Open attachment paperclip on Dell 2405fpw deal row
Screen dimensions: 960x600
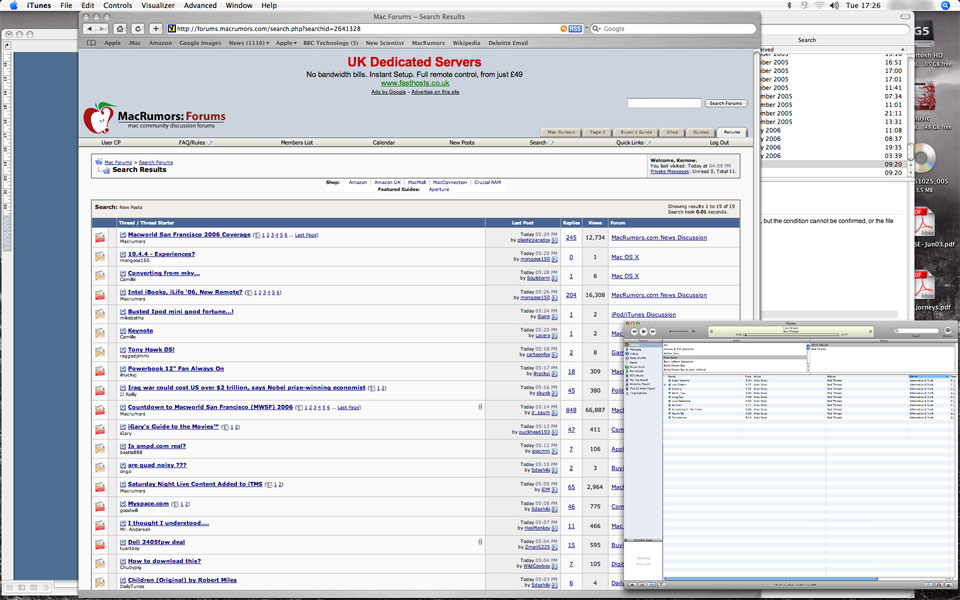point(480,542)
